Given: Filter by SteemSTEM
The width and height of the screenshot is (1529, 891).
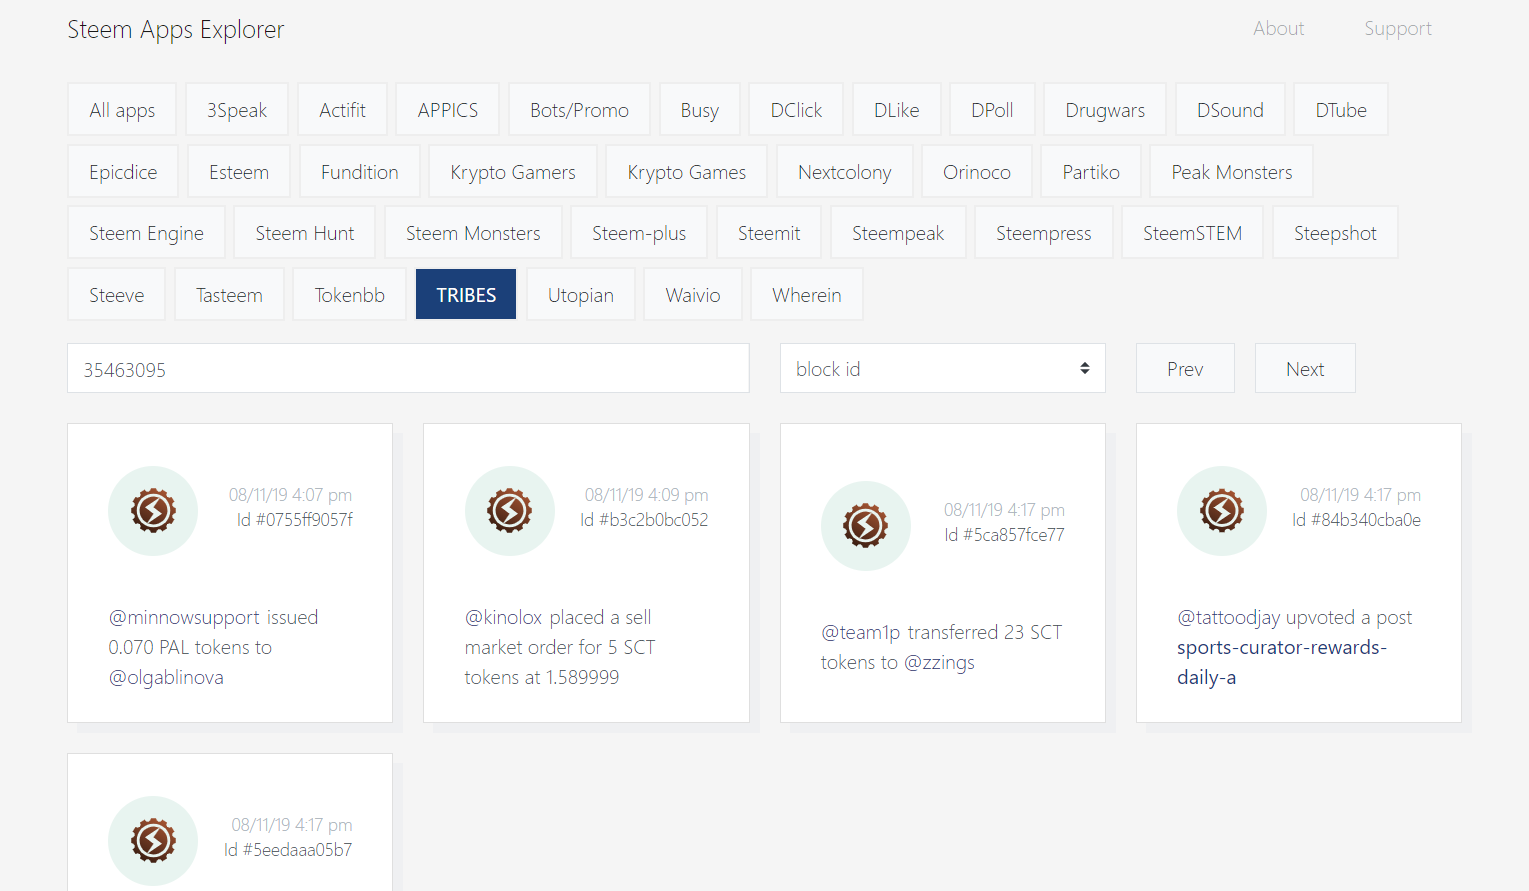Looking at the screenshot, I should point(1193,233).
